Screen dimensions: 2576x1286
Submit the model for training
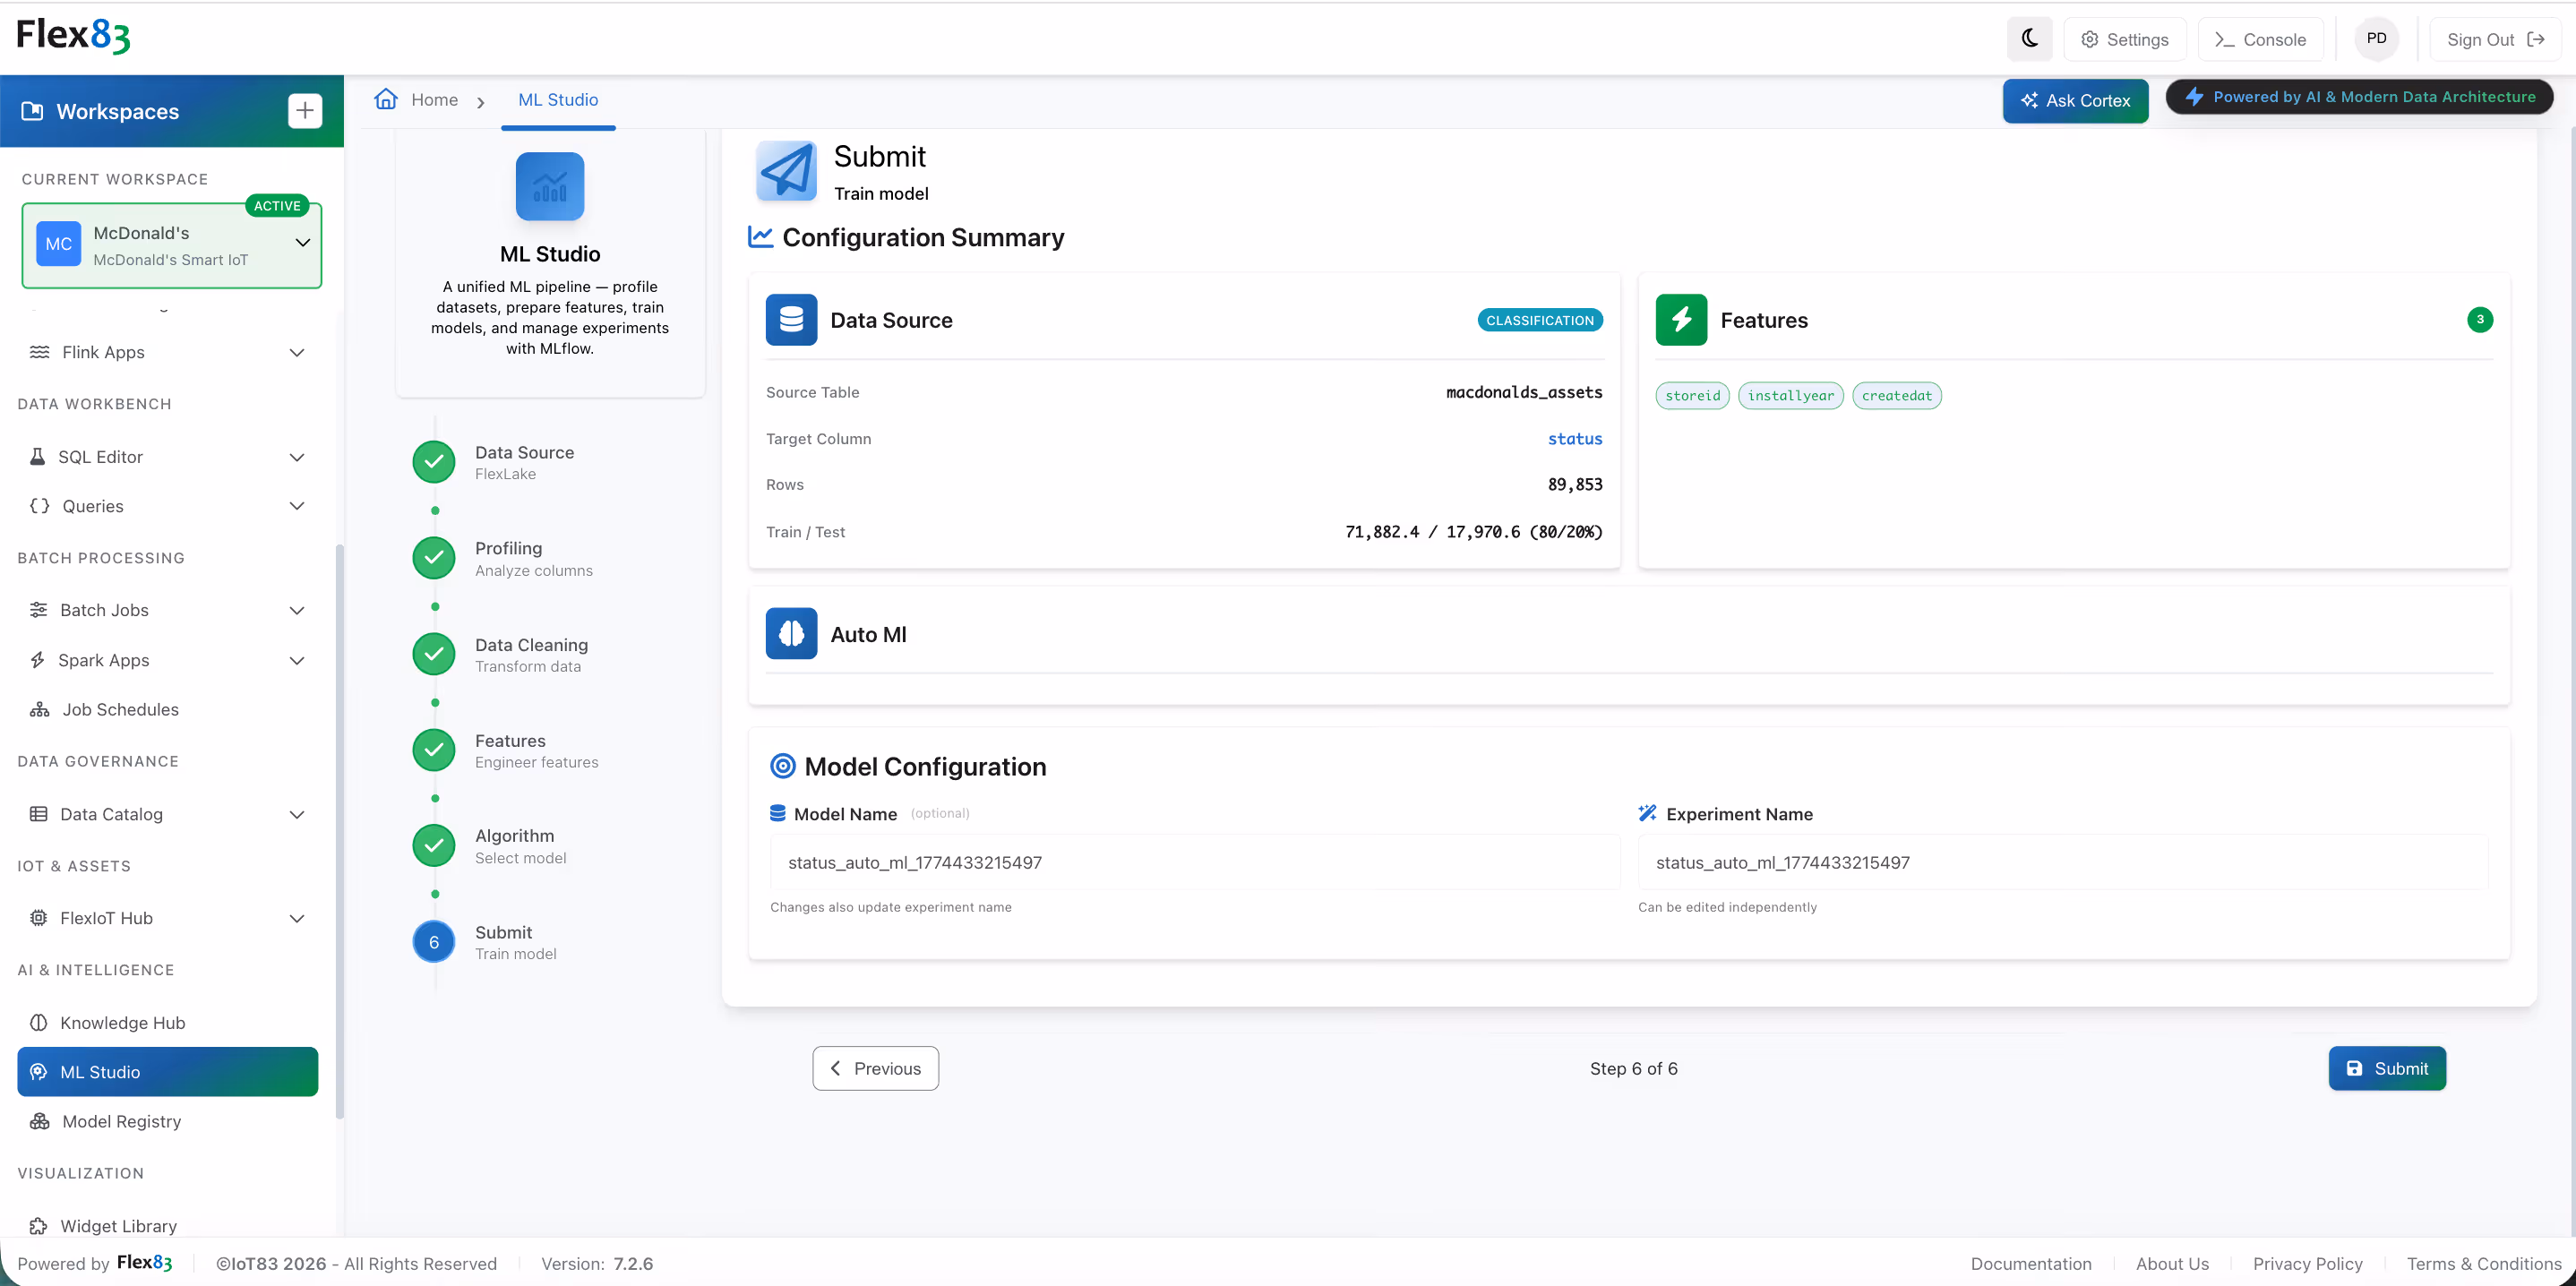(x=2387, y=1068)
